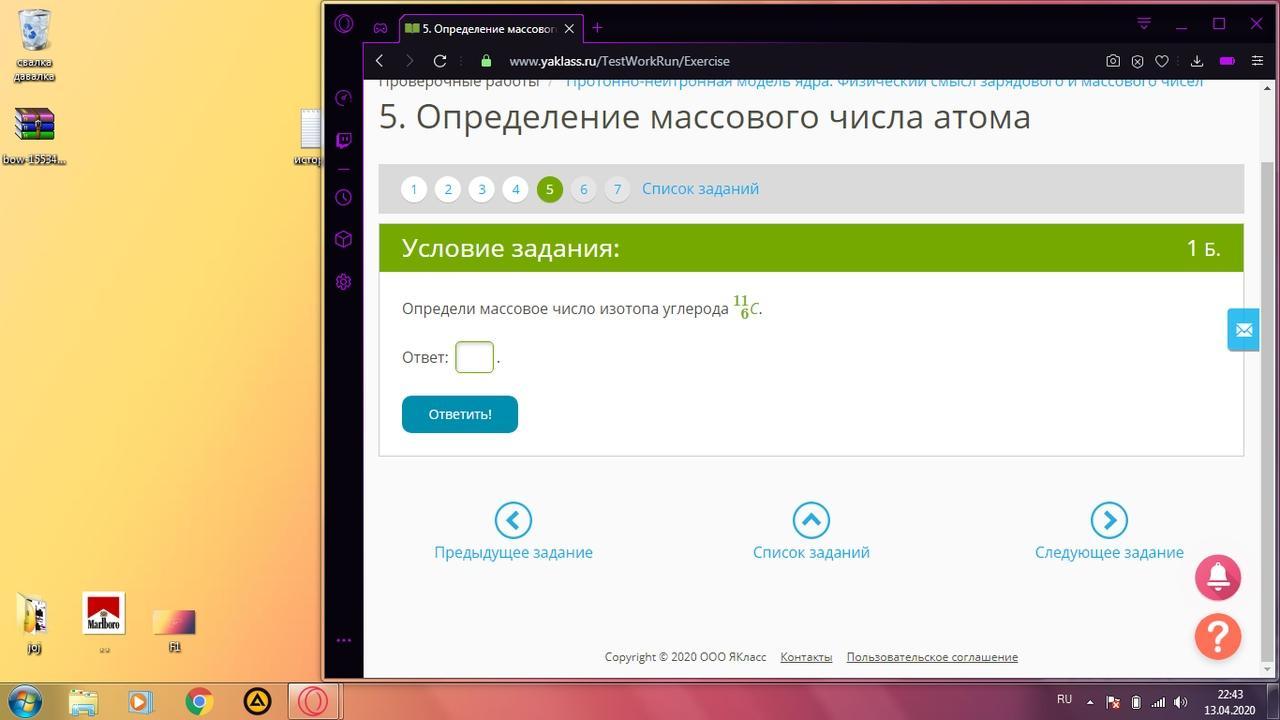Image resolution: width=1280 pixels, height=720 pixels.
Task: Go to exercise number 3
Action: pyautogui.click(x=482, y=189)
